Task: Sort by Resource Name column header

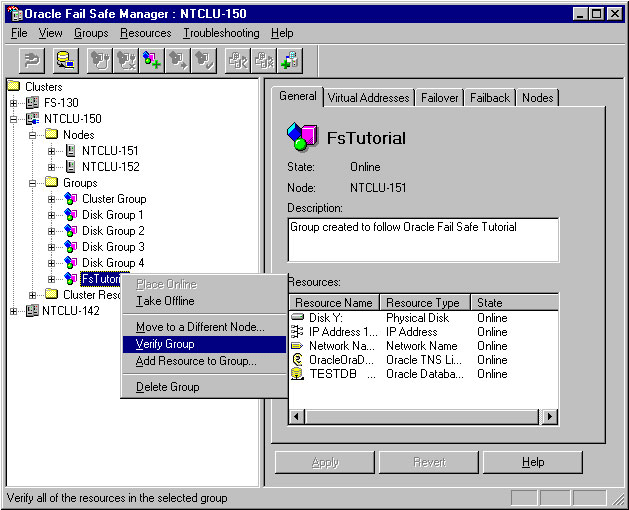Action: (334, 303)
